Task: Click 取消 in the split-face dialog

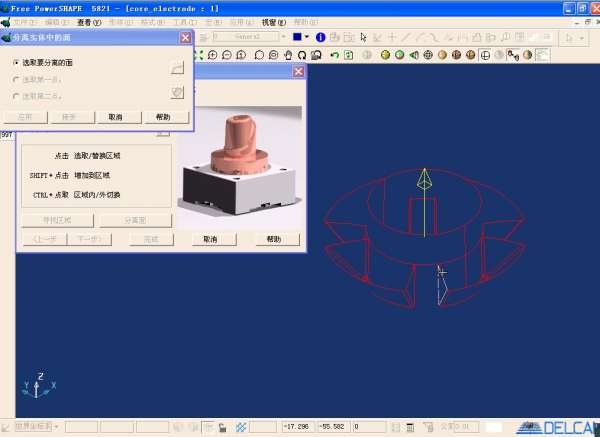Action: point(116,117)
